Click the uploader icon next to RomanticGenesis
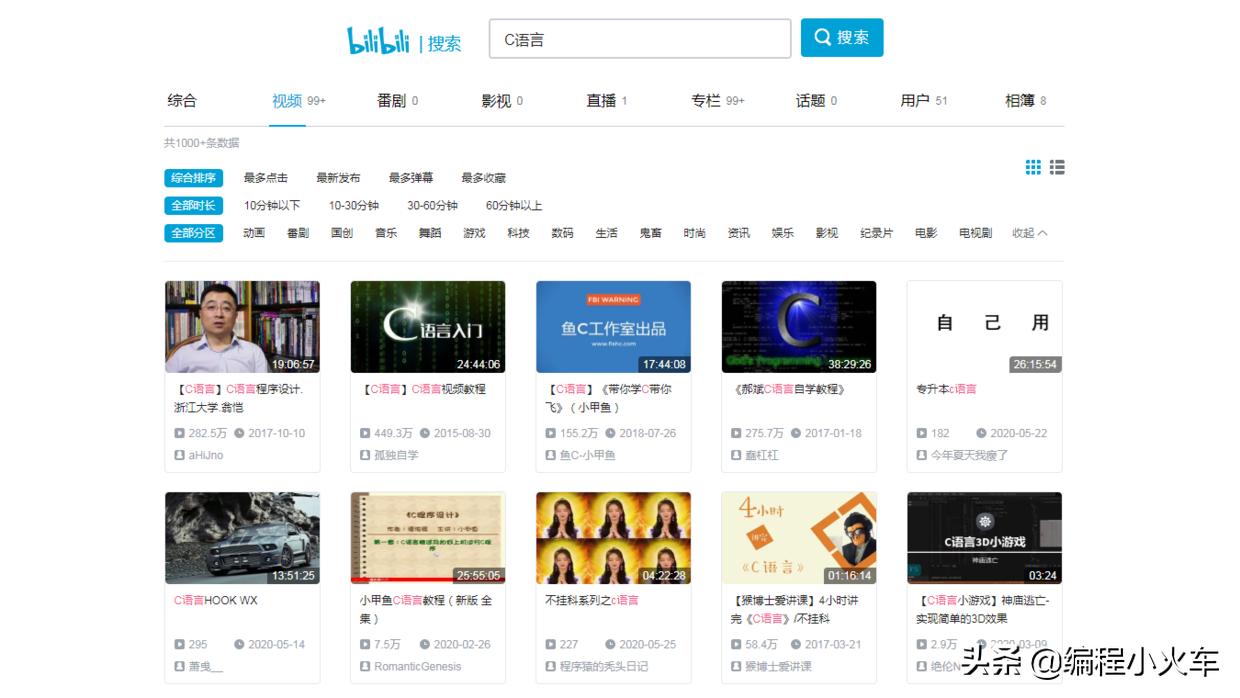Image resolution: width=1240 pixels, height=698 pixels. click(x=364, y=666)
